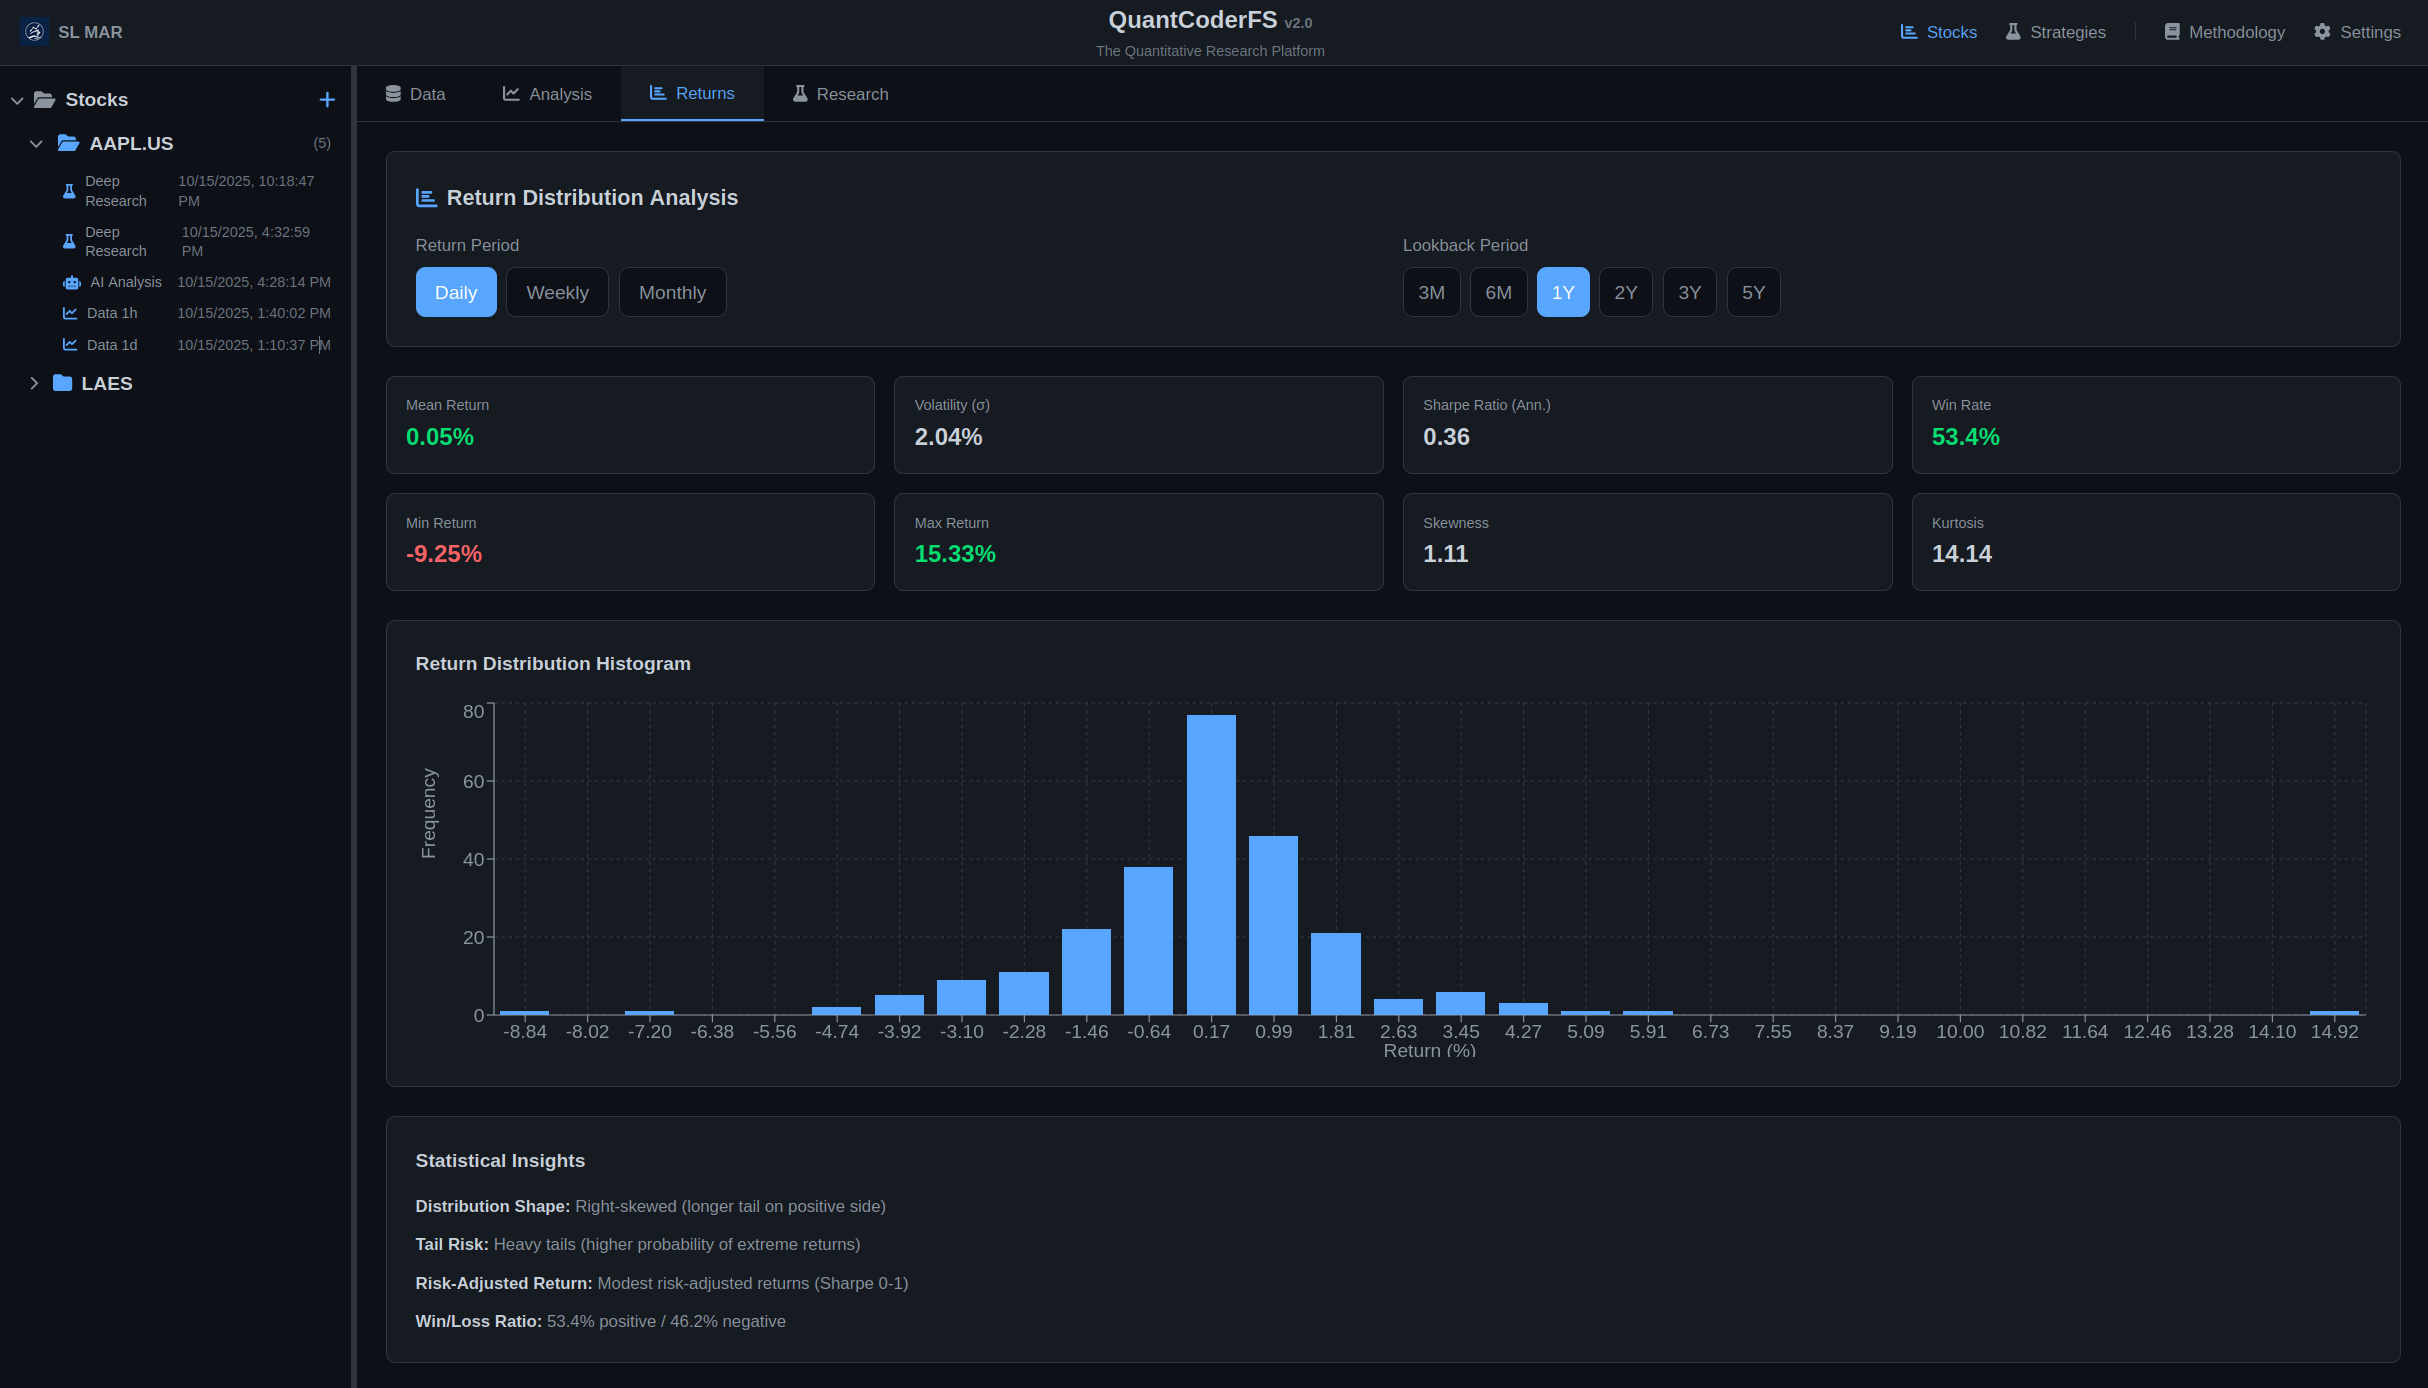Click the flask icon beside first Deep Research entry
This screenshot has width=2428, height=1388.
pos(68,190)
